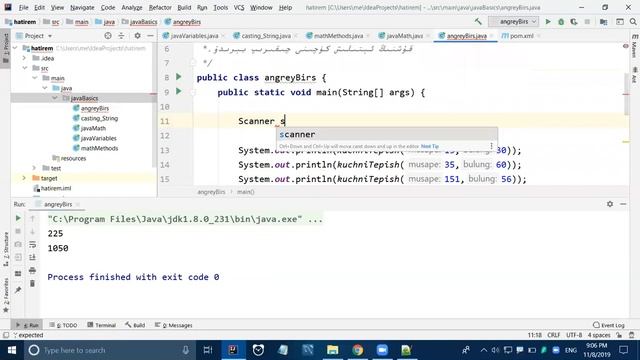
Task: Open the Terminal tool window
Action: tap(102, 325)
